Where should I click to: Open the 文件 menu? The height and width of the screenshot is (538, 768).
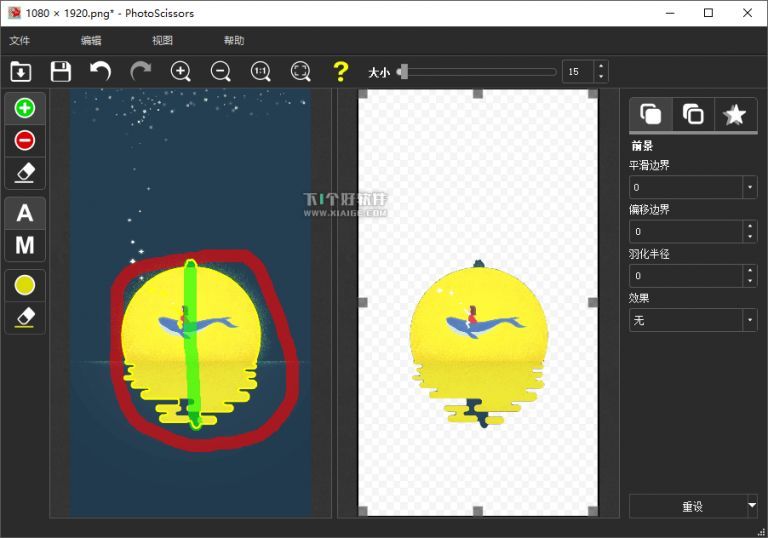click(20, 41)
